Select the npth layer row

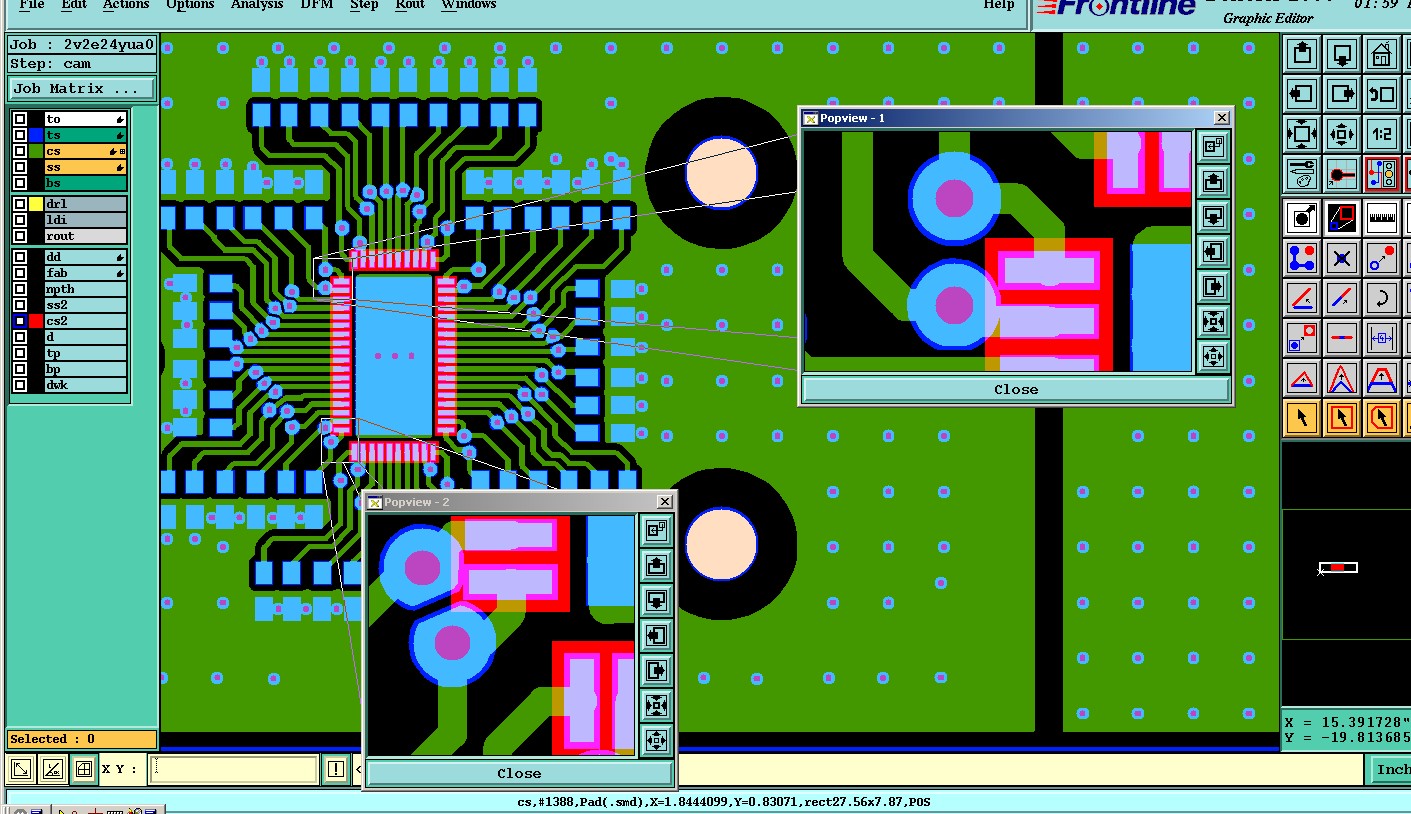tap(86, 289)
